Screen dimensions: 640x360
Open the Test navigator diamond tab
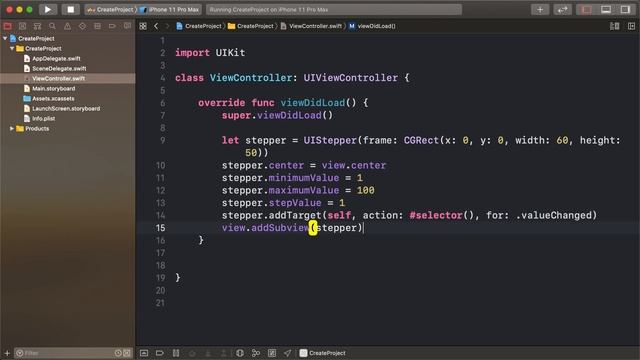82,26
